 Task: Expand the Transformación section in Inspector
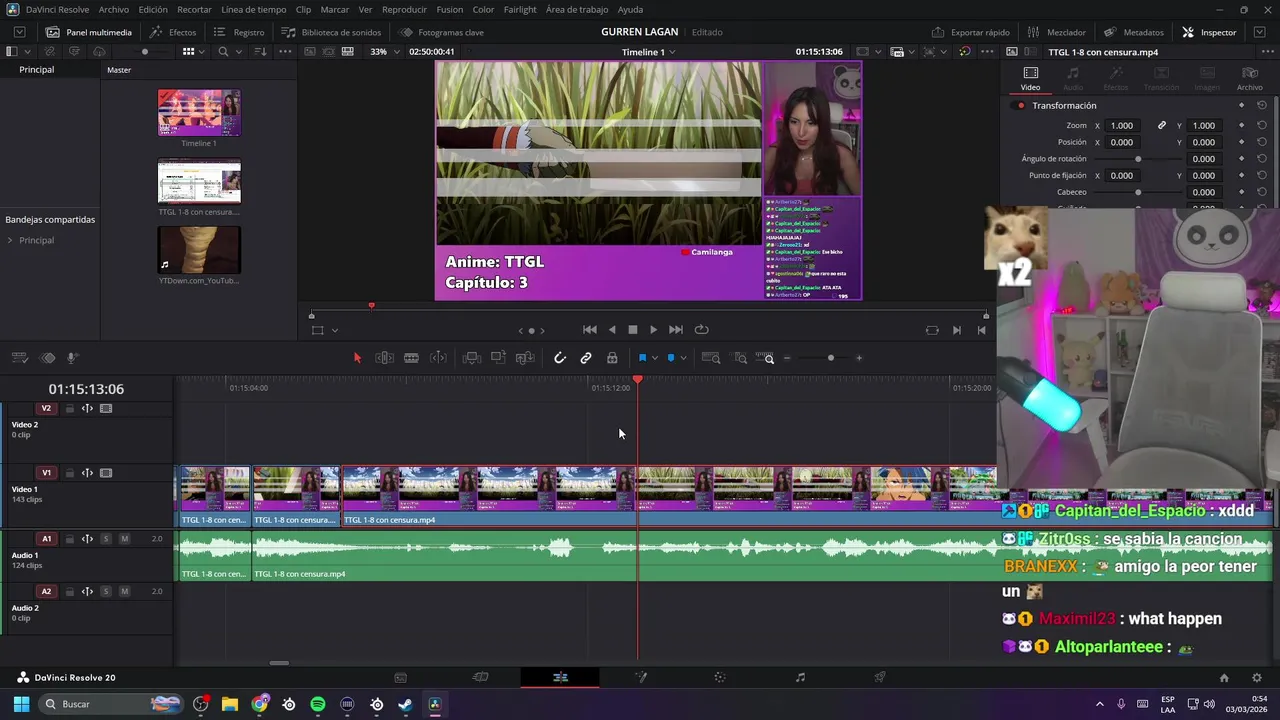point(1064,105)
